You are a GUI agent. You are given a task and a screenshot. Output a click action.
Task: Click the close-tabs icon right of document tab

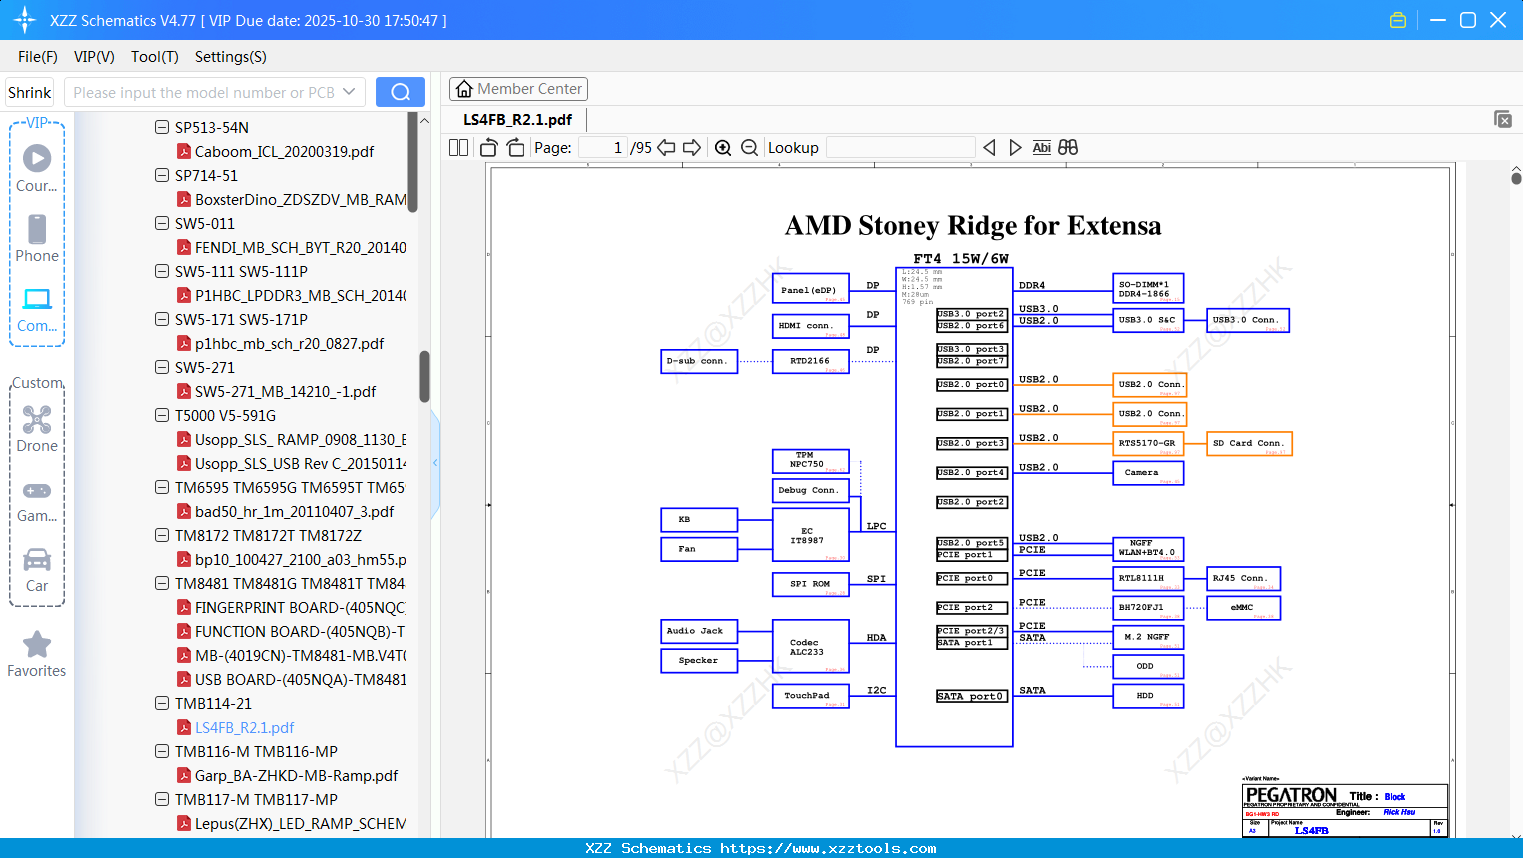(x=1503, y=119)
